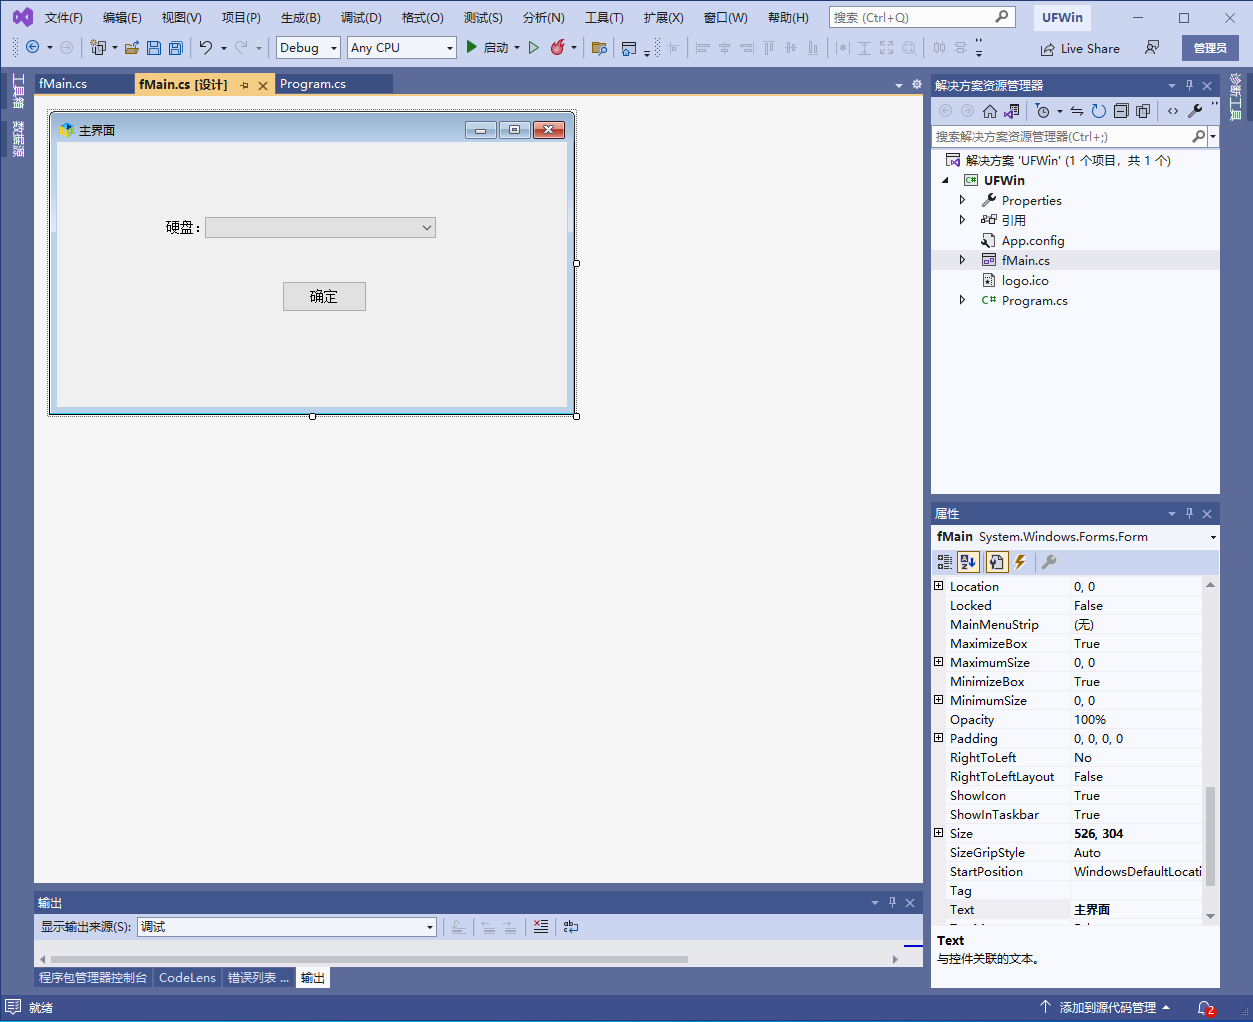Click the open file folder icon

(132, 47)
